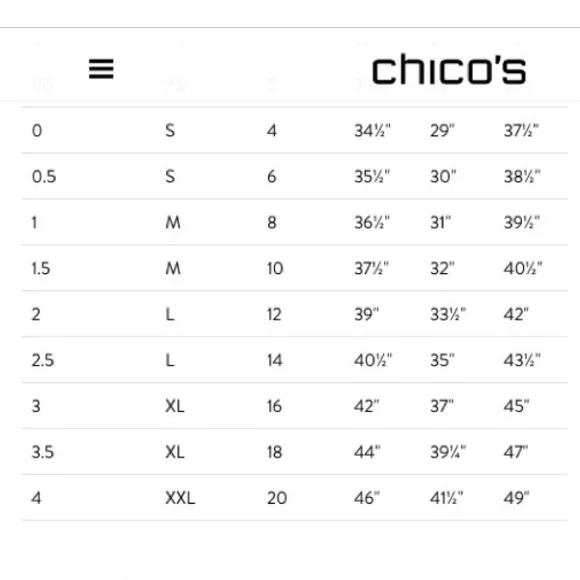Click the 34½" bust measurement
This screenshot has height=580, width=580.
tap(372, 131)
